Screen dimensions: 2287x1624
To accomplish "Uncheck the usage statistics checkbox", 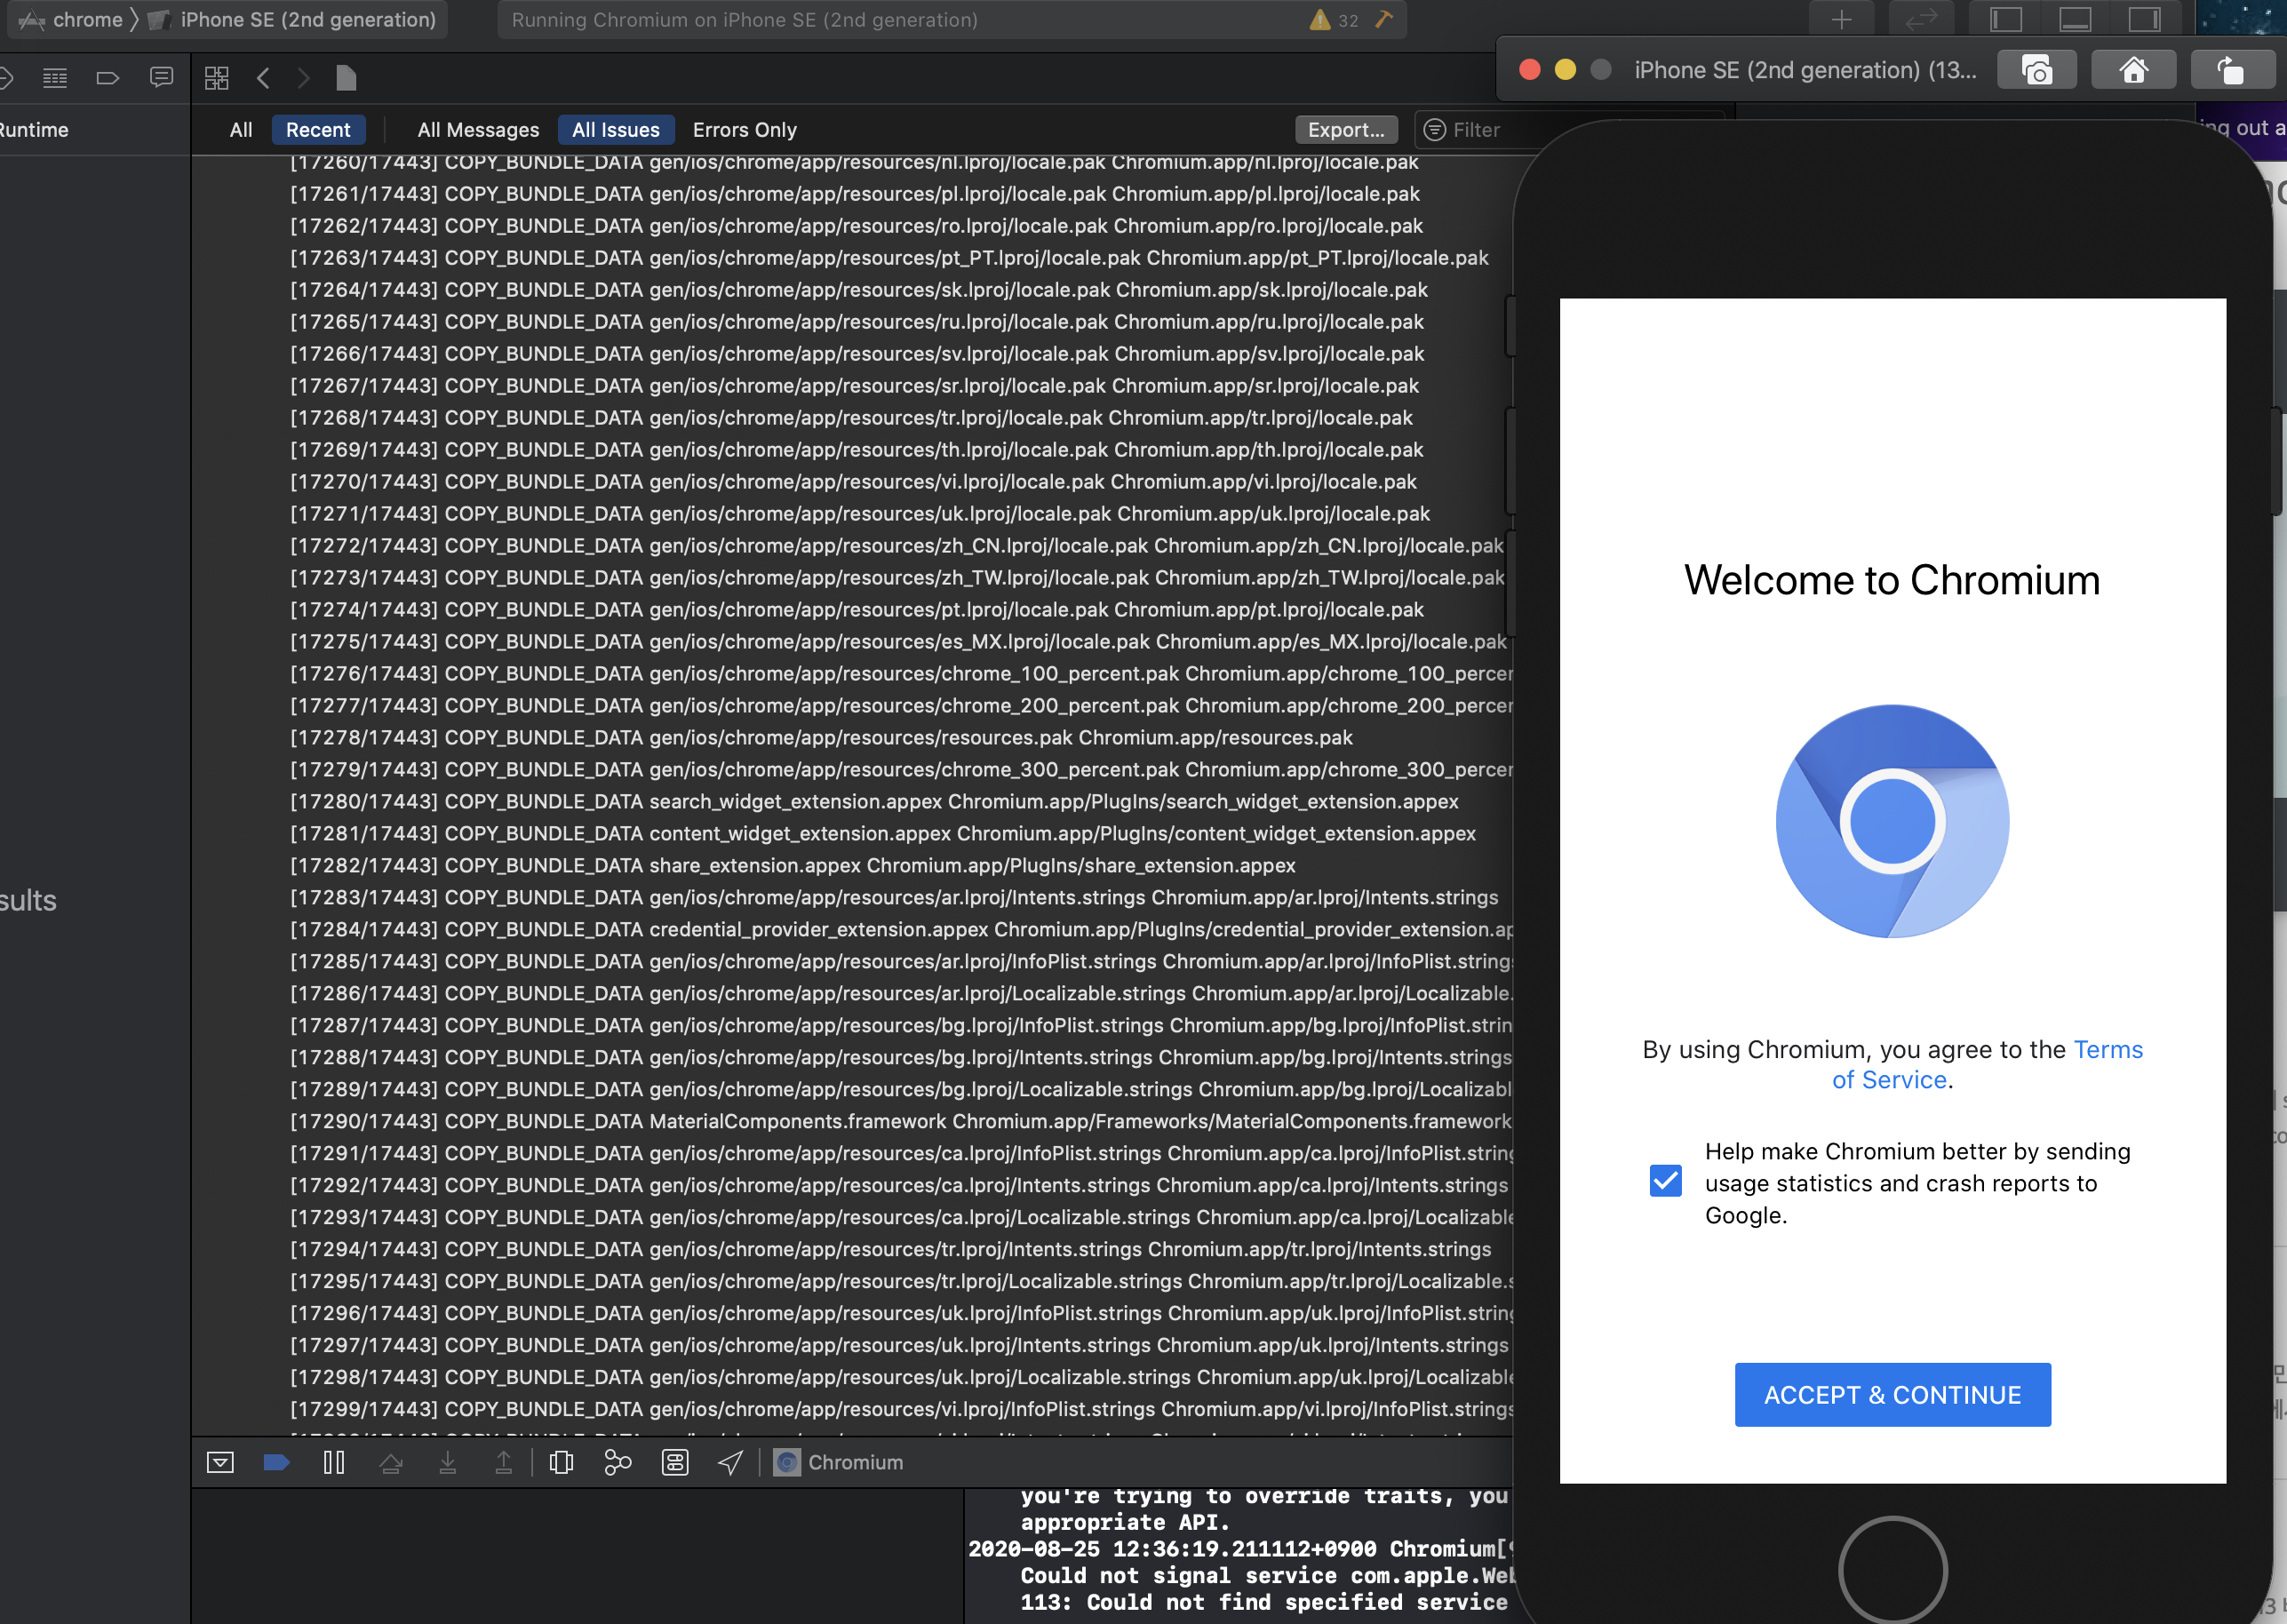I will (x=1665, y=1181).
